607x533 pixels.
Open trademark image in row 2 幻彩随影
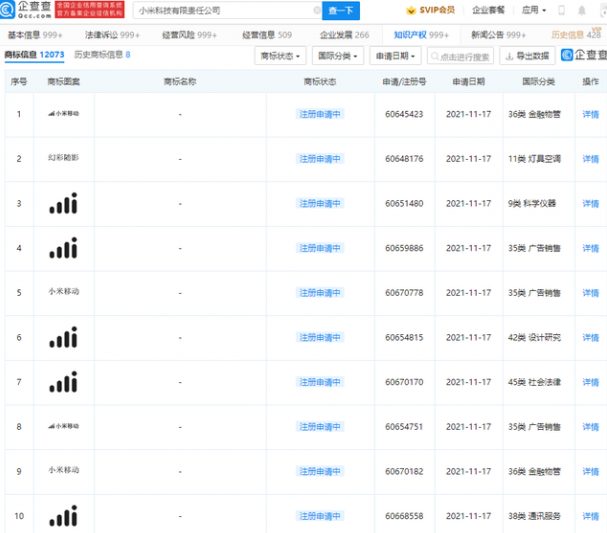coord(63,158)
